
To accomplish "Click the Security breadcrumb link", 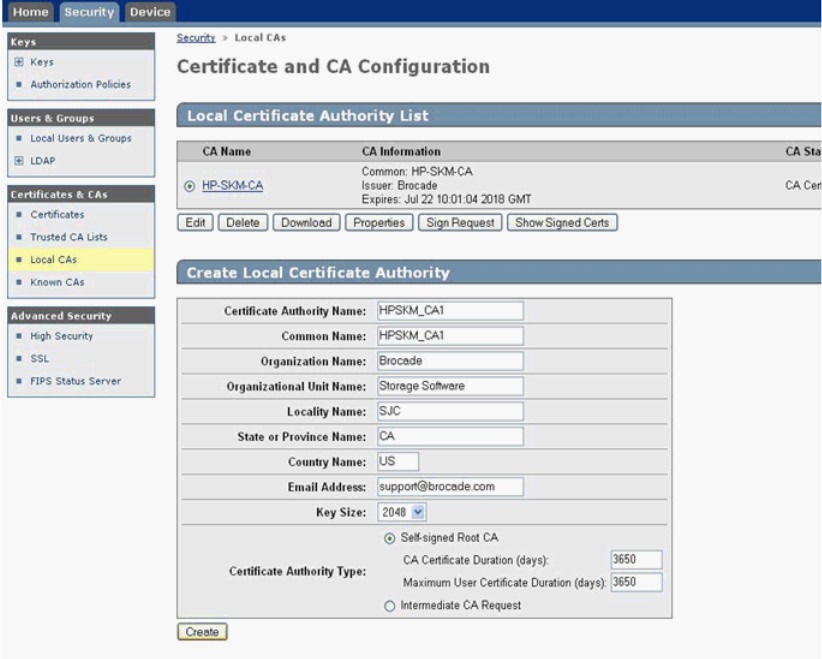I will [196, 37].
